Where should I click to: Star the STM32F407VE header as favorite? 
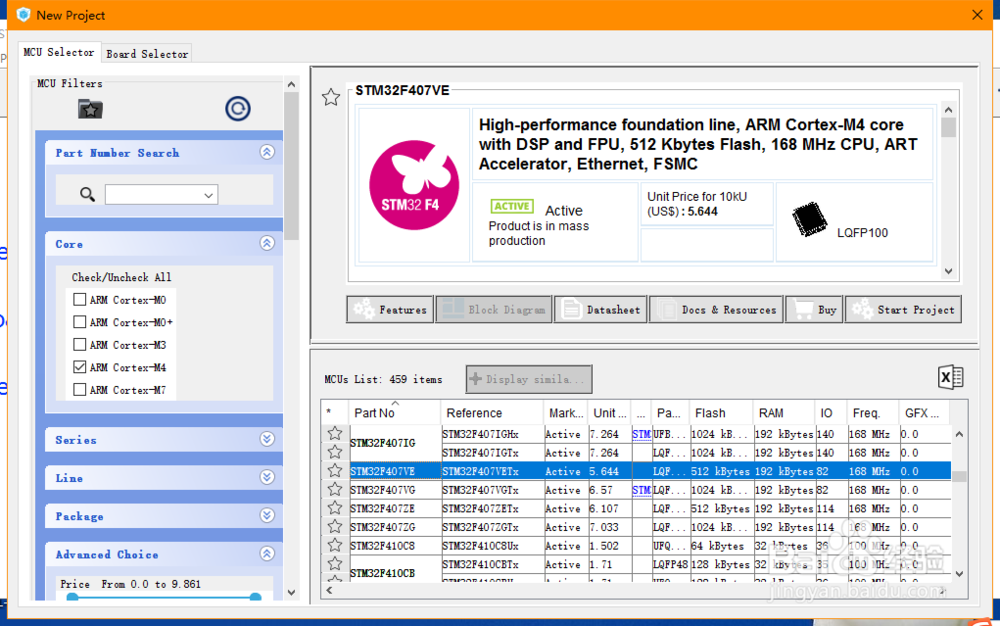point(330,98)
